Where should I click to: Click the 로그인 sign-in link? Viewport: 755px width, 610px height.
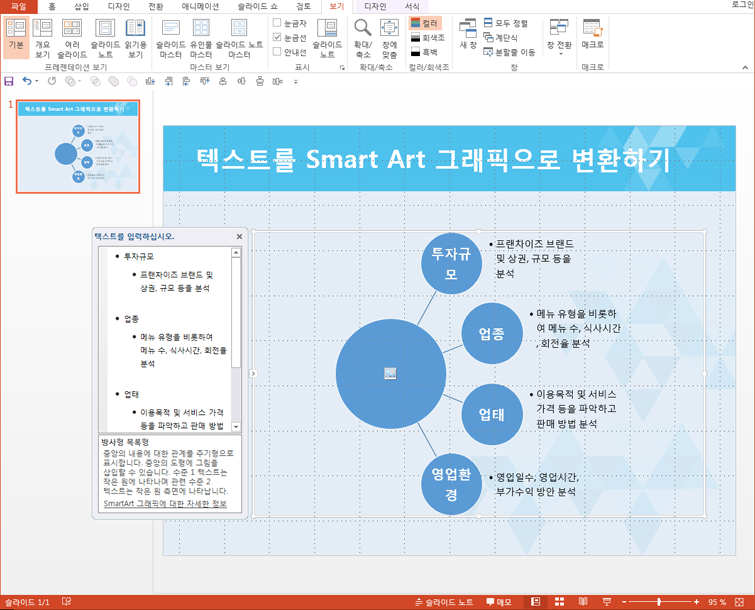(x=742, y=4)
